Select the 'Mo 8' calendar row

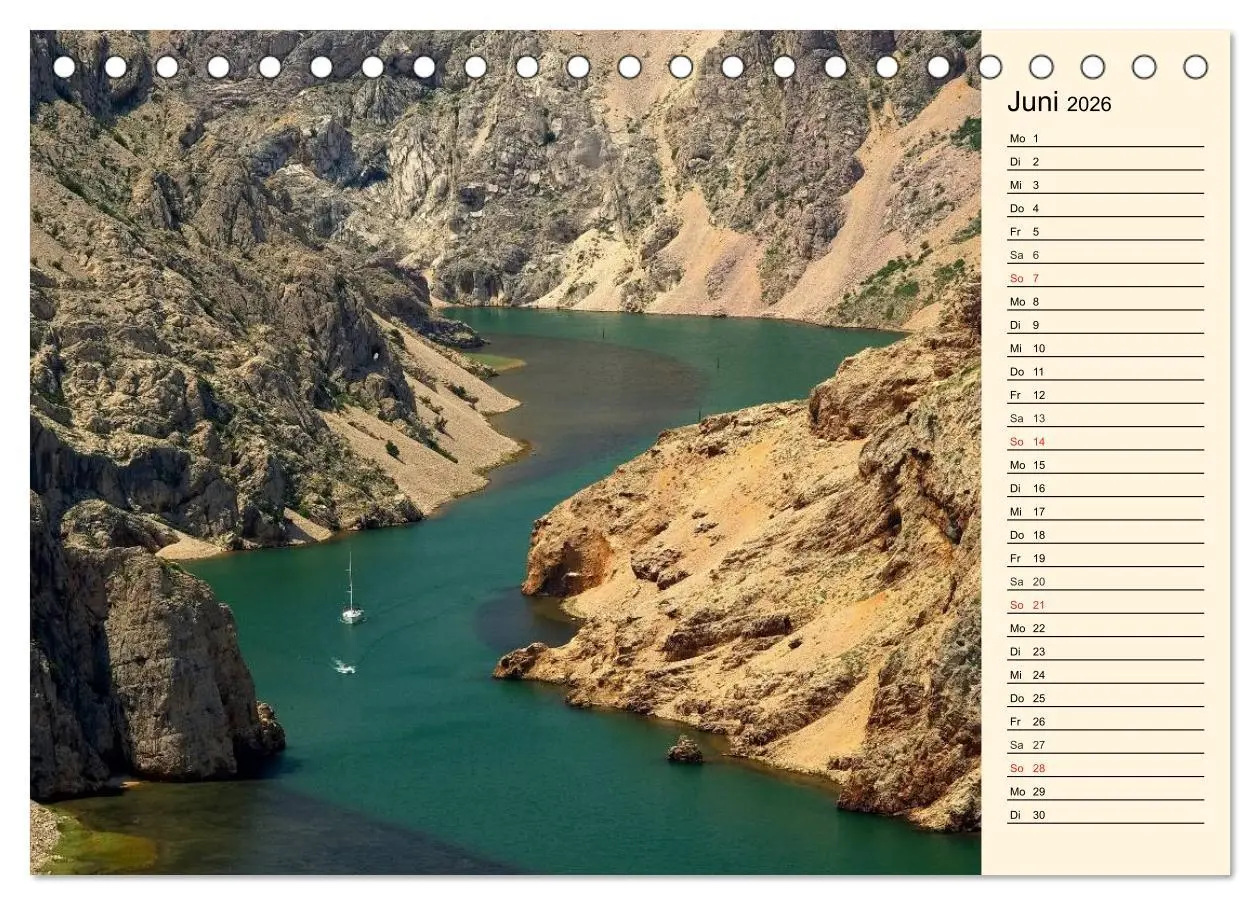coord(1105,302)
